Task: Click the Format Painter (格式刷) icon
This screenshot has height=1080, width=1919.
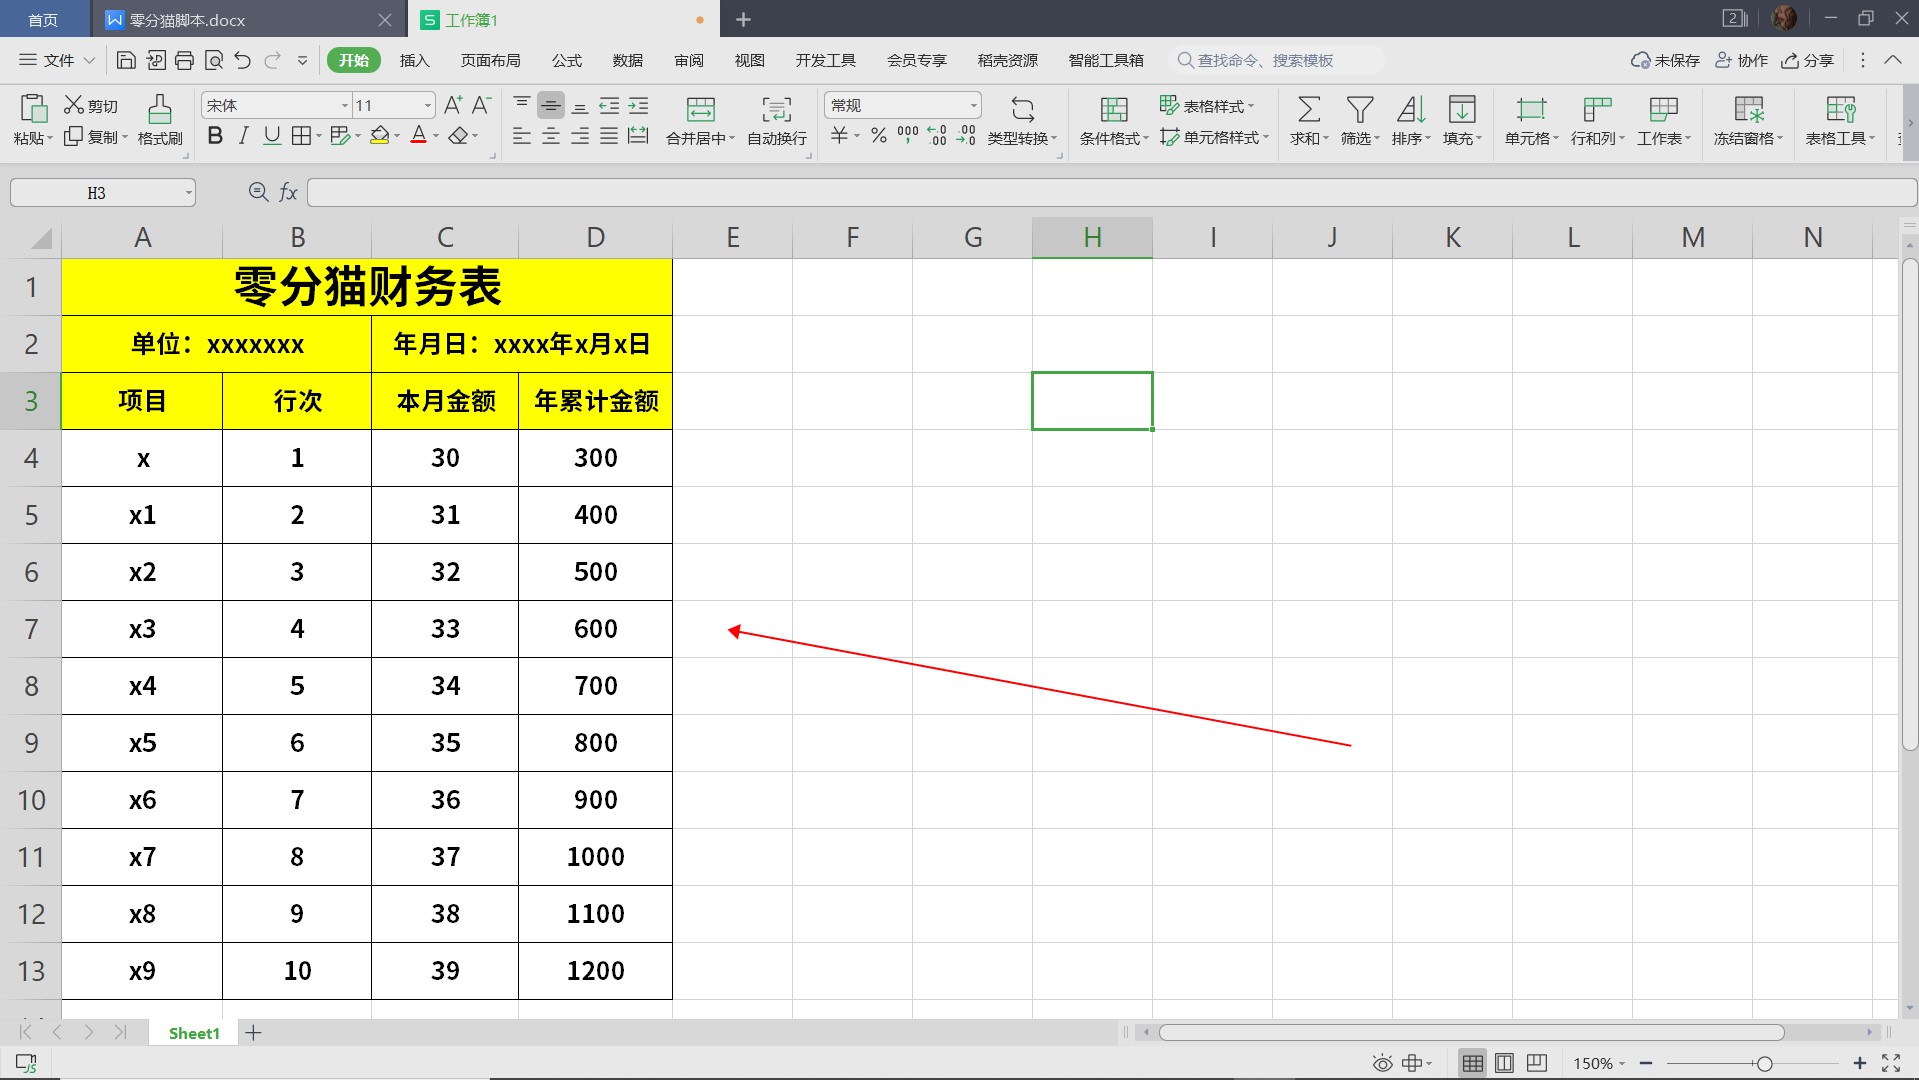Action: (x=160, y=109)
